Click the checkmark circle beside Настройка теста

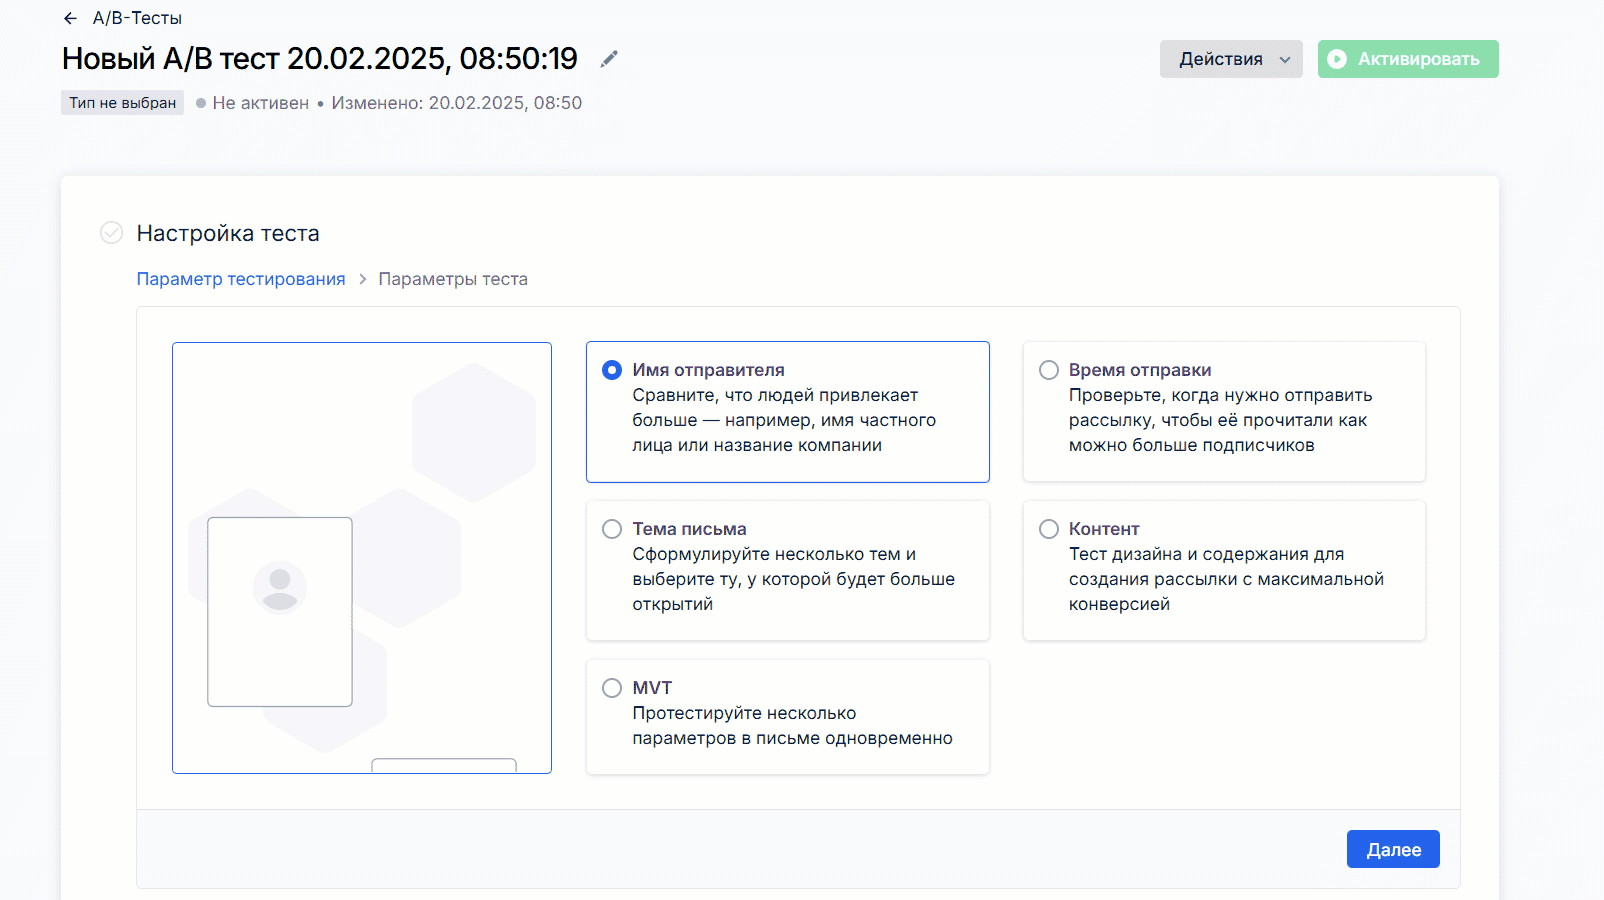[x=111, y=233]
